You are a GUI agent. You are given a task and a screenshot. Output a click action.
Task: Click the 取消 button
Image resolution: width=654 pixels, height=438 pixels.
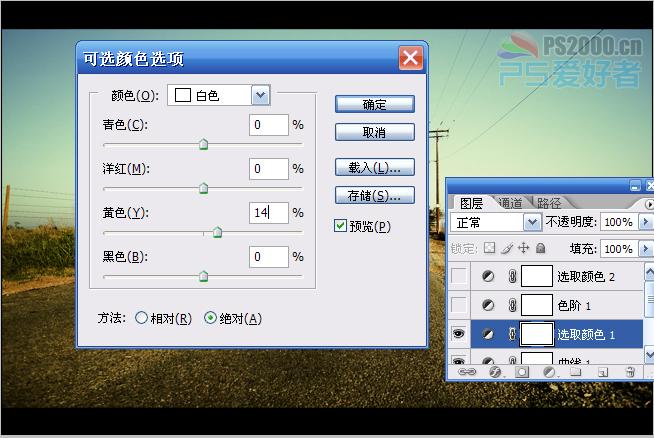(375, 132)
